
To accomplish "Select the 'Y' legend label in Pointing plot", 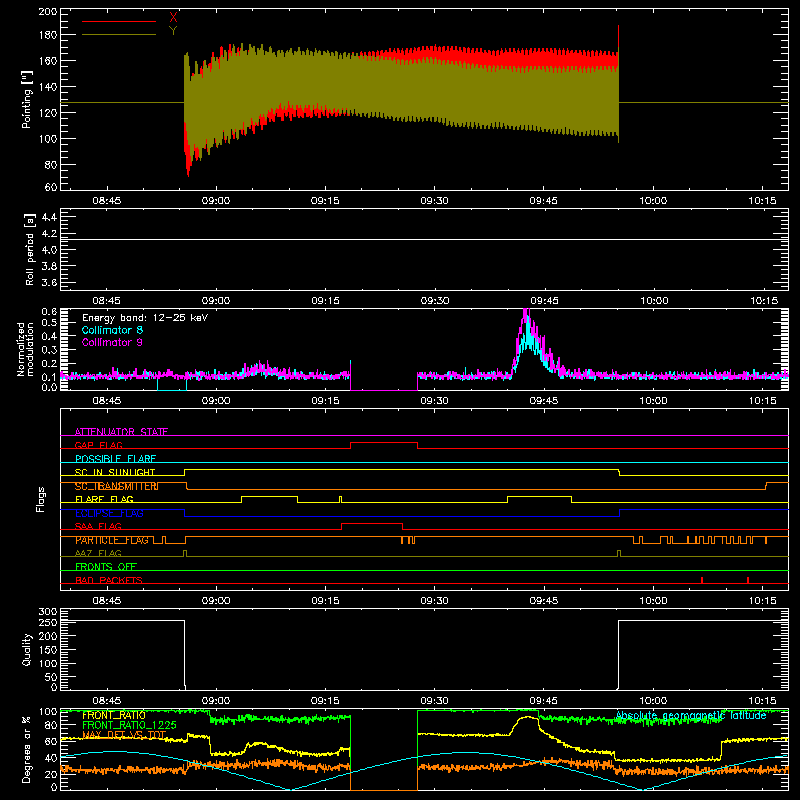I will (173, 31).
